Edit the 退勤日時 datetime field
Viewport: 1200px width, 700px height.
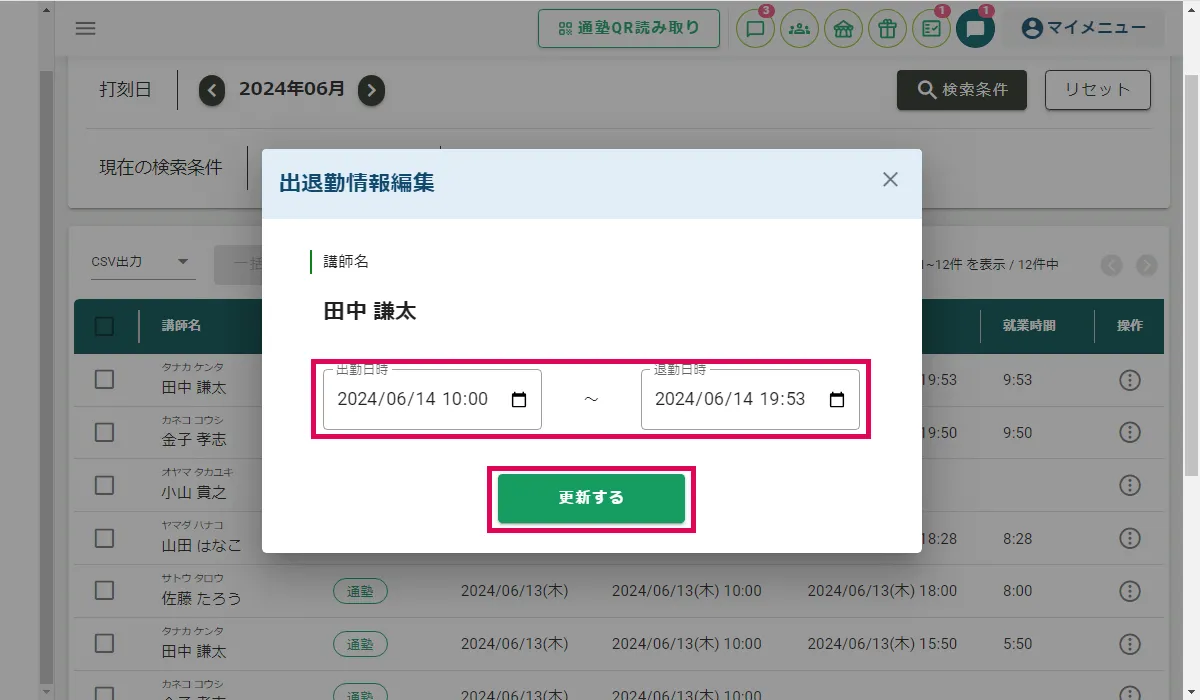pos(750,400)
